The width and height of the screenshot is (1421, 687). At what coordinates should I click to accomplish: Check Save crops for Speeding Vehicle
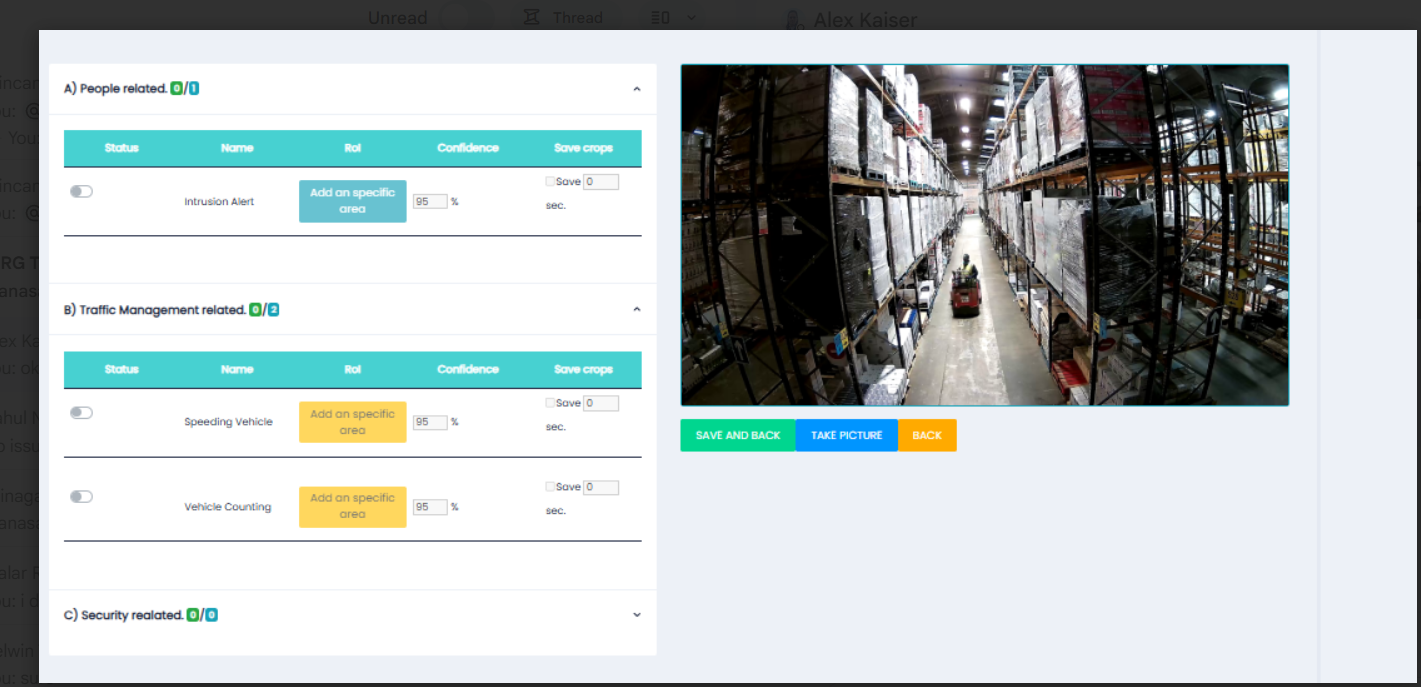[x=550, y=403]
